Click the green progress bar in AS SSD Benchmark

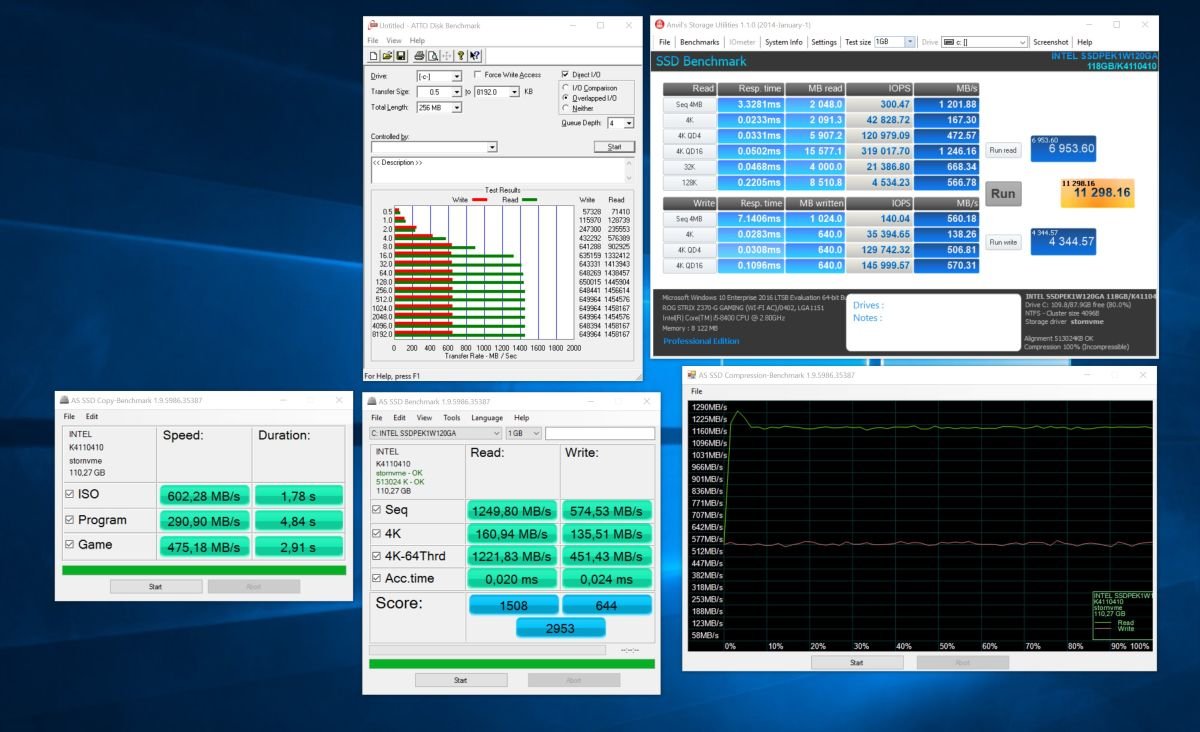[512, 663]
